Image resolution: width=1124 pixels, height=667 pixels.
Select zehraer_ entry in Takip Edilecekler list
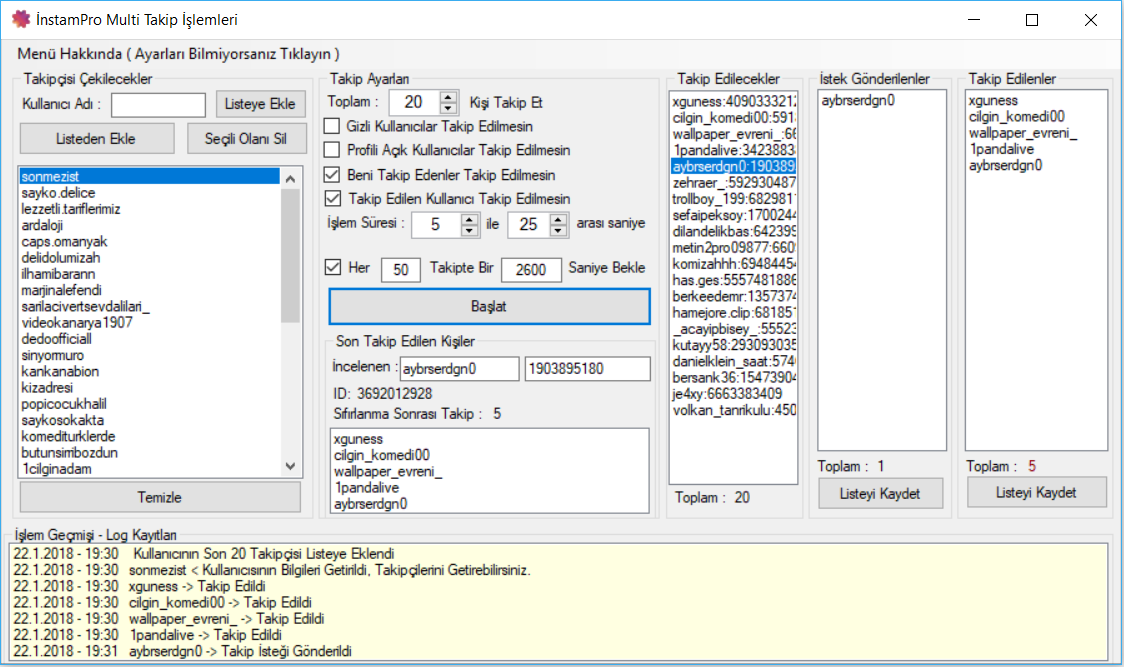pos(733,183)
